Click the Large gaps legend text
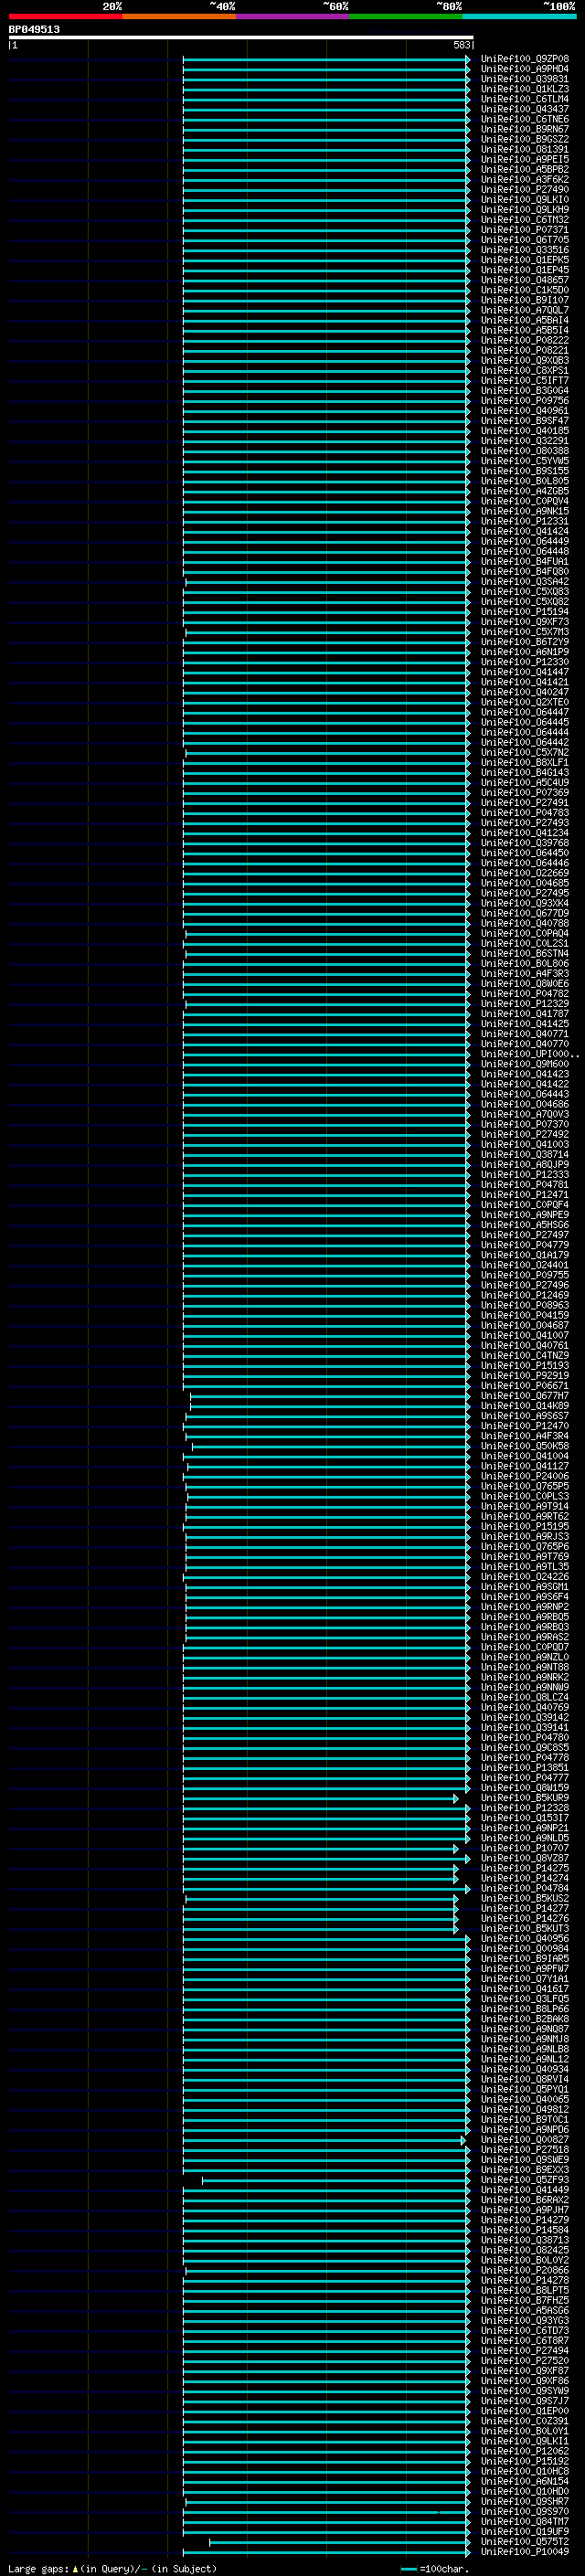 (112, 2568)
